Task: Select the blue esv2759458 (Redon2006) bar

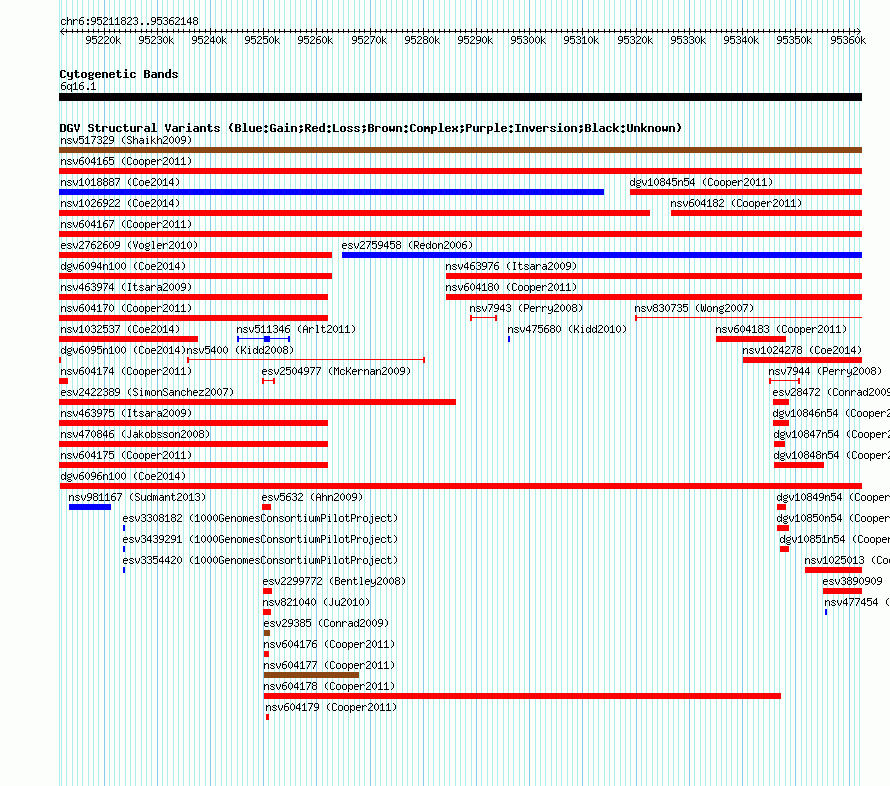Action: pos(602,255)
